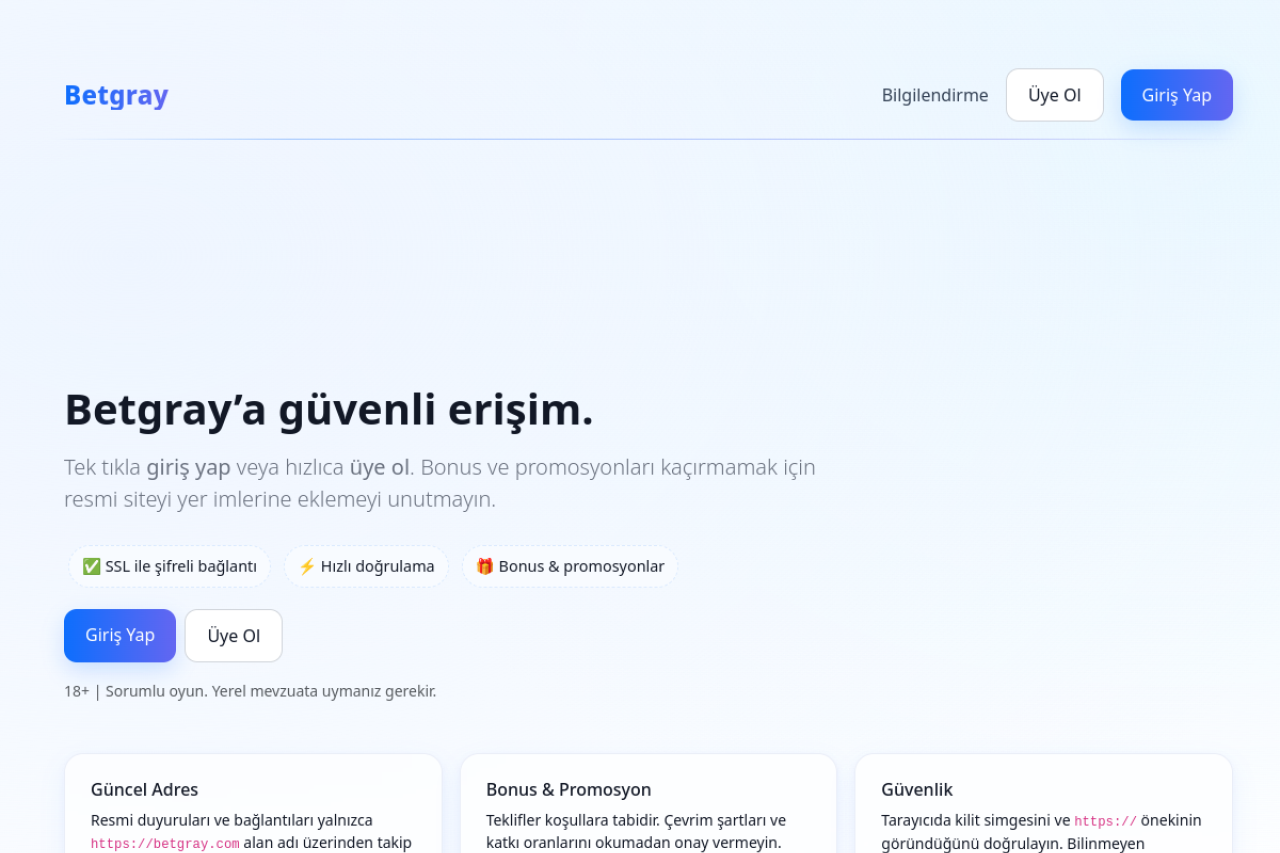Select the 'Bonus & promosyonlar' badge text

click(581, 567)
